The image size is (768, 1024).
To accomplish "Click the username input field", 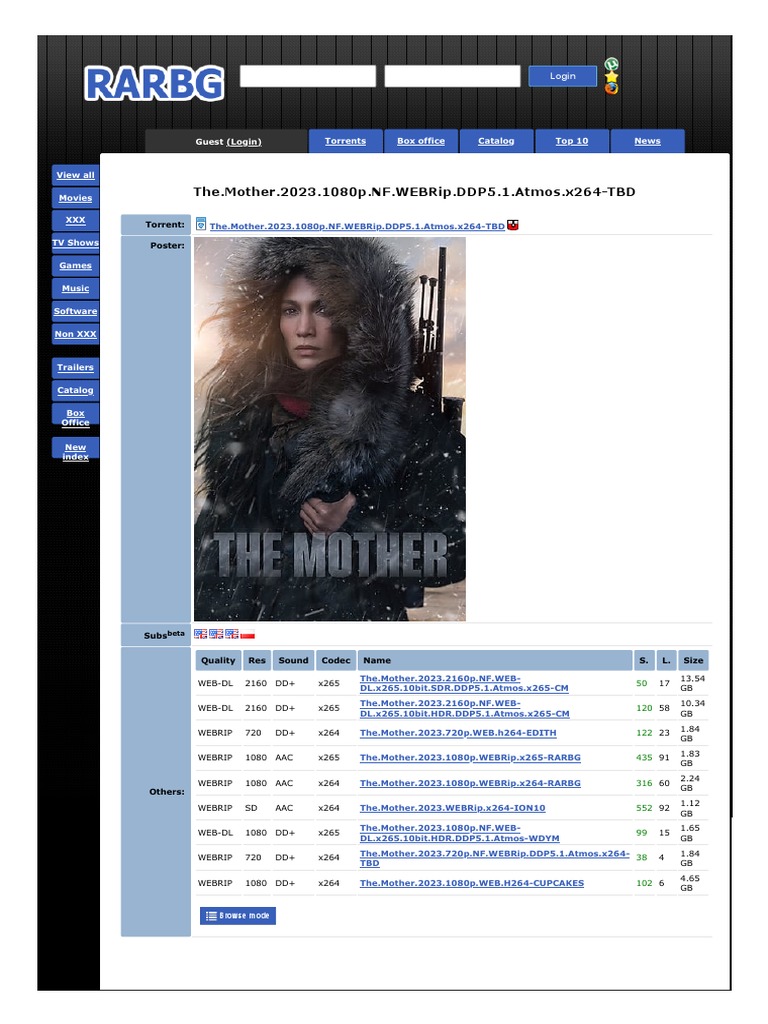I will 308,76.
